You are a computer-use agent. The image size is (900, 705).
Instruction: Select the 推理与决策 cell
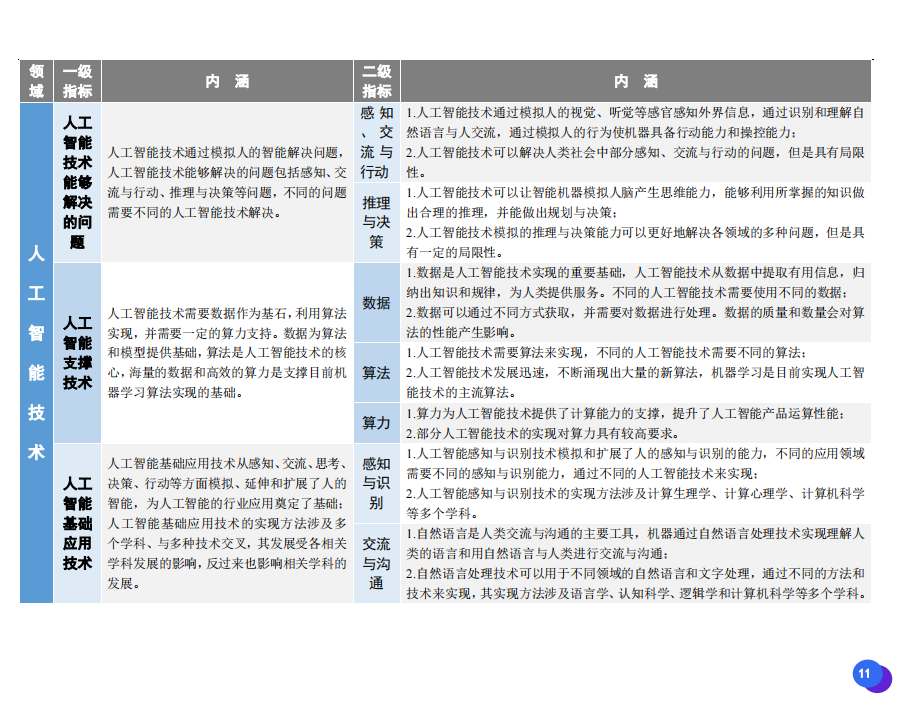pos(376,222)
